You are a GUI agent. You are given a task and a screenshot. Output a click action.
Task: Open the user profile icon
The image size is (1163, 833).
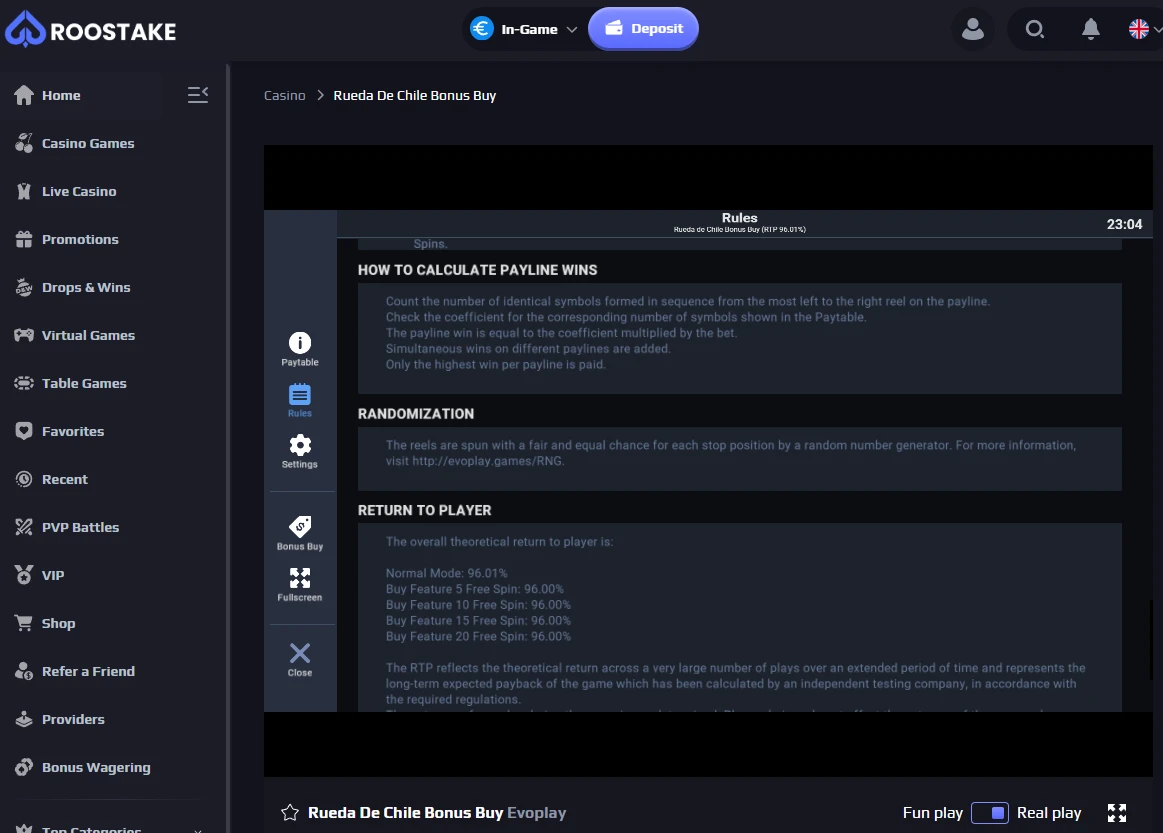pyautogui.click(x=972, y=29)
